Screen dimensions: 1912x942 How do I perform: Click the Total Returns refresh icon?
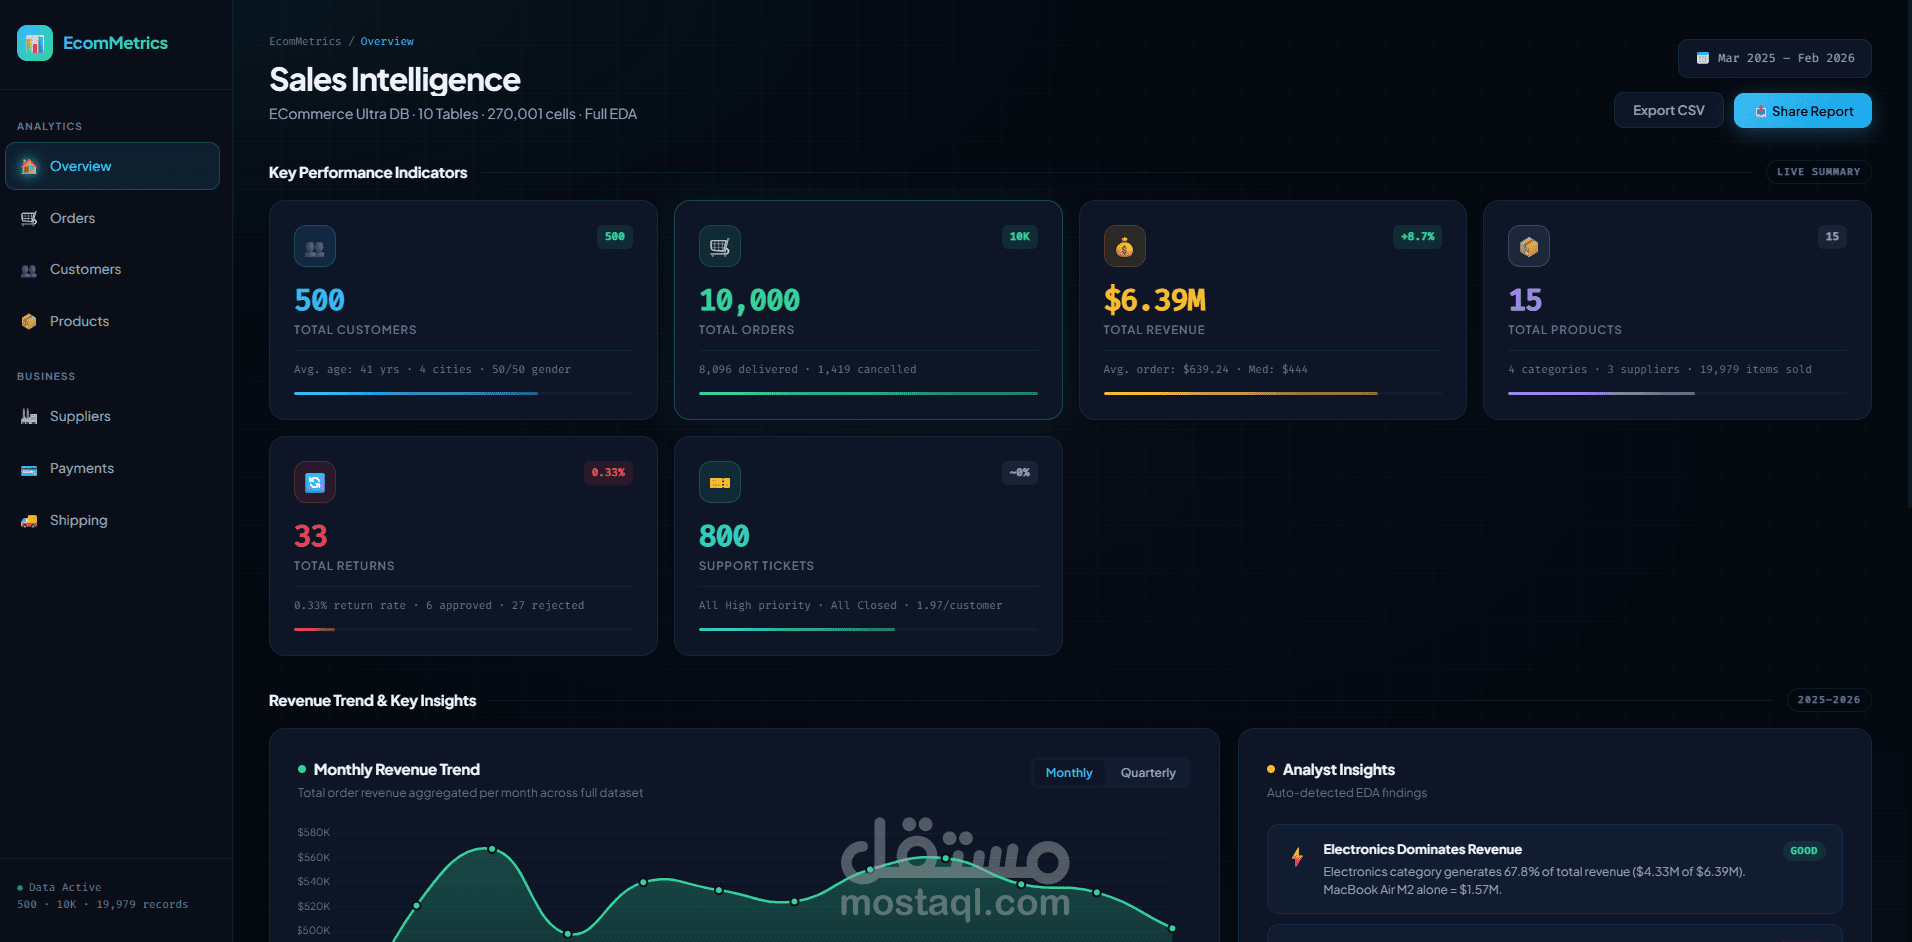coord(315,483)
